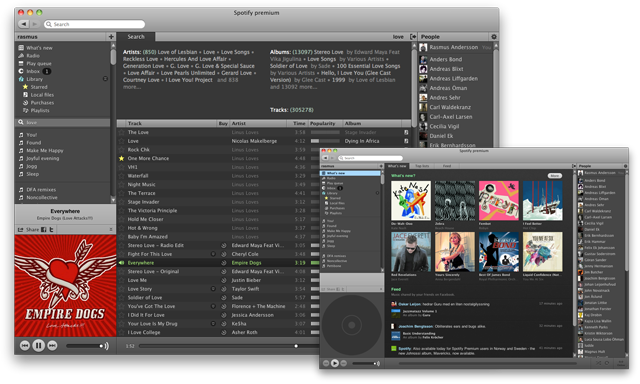Collapse the album art panel with the small handle icon

click(x=111, y=230)
